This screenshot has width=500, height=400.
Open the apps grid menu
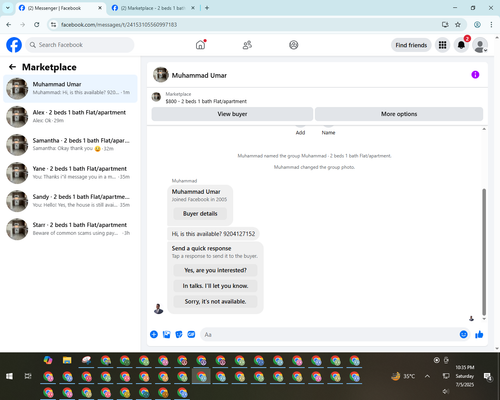(x=442, y=45)
